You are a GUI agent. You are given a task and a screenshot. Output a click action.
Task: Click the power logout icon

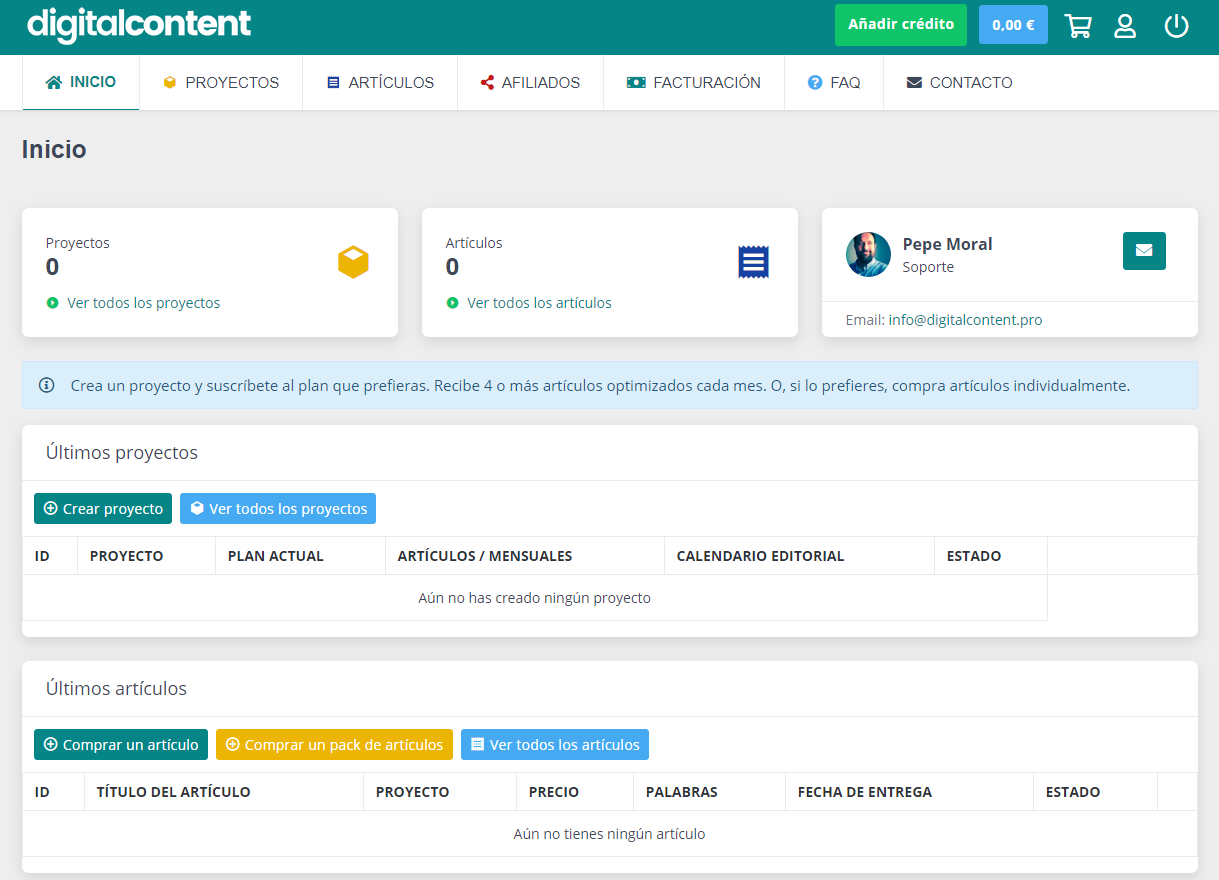[x=1176, y=26]
